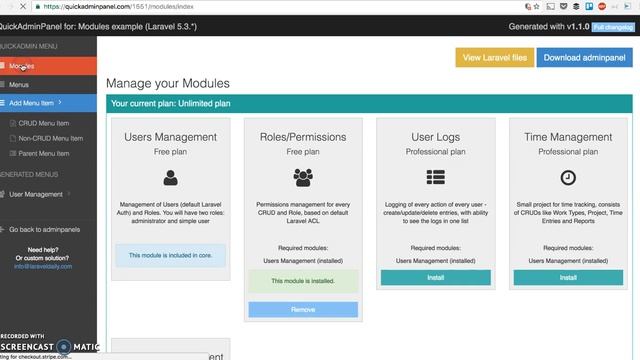Click the Go back arrow icon in sidebar

coord(2,229)
